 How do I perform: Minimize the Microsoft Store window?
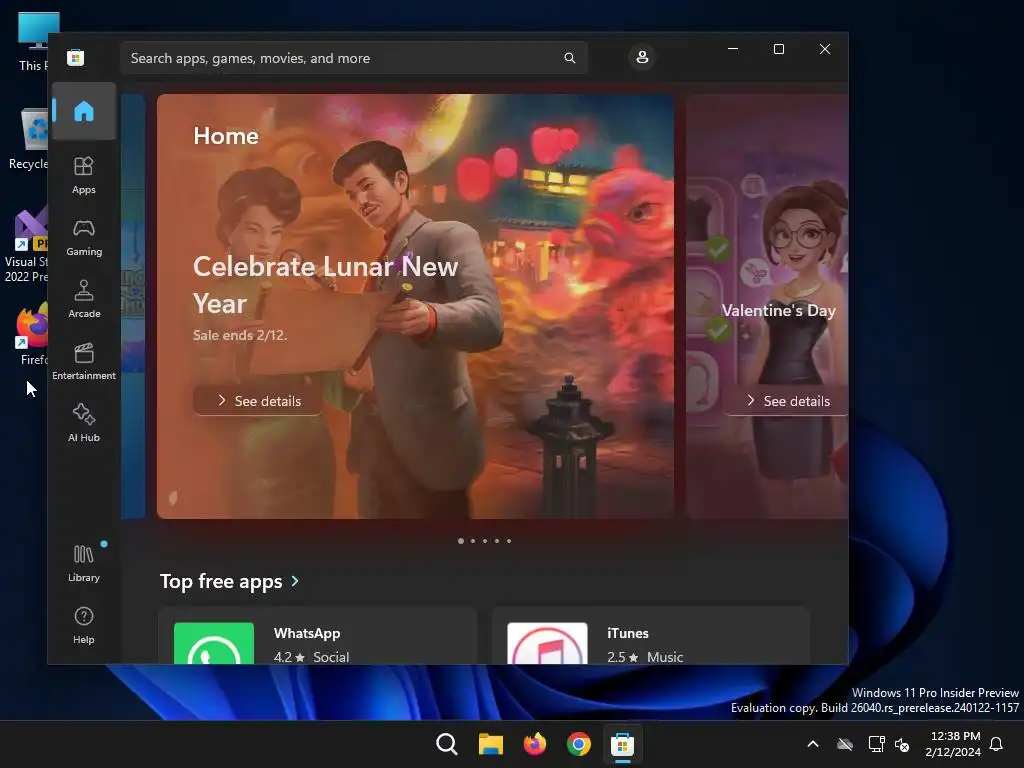tap(733, 49)
